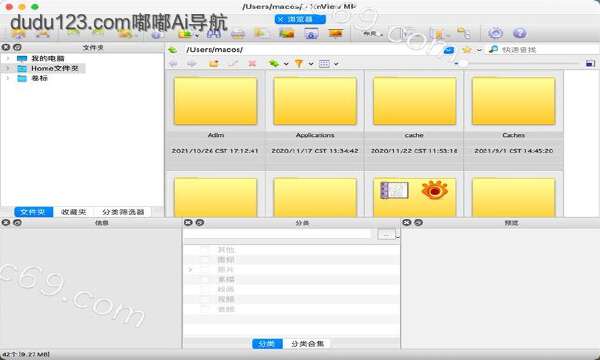Expand the 我的电脑 tree node
Image resolution: width=600 pixels, height=360 pixels.
point(8,59)
